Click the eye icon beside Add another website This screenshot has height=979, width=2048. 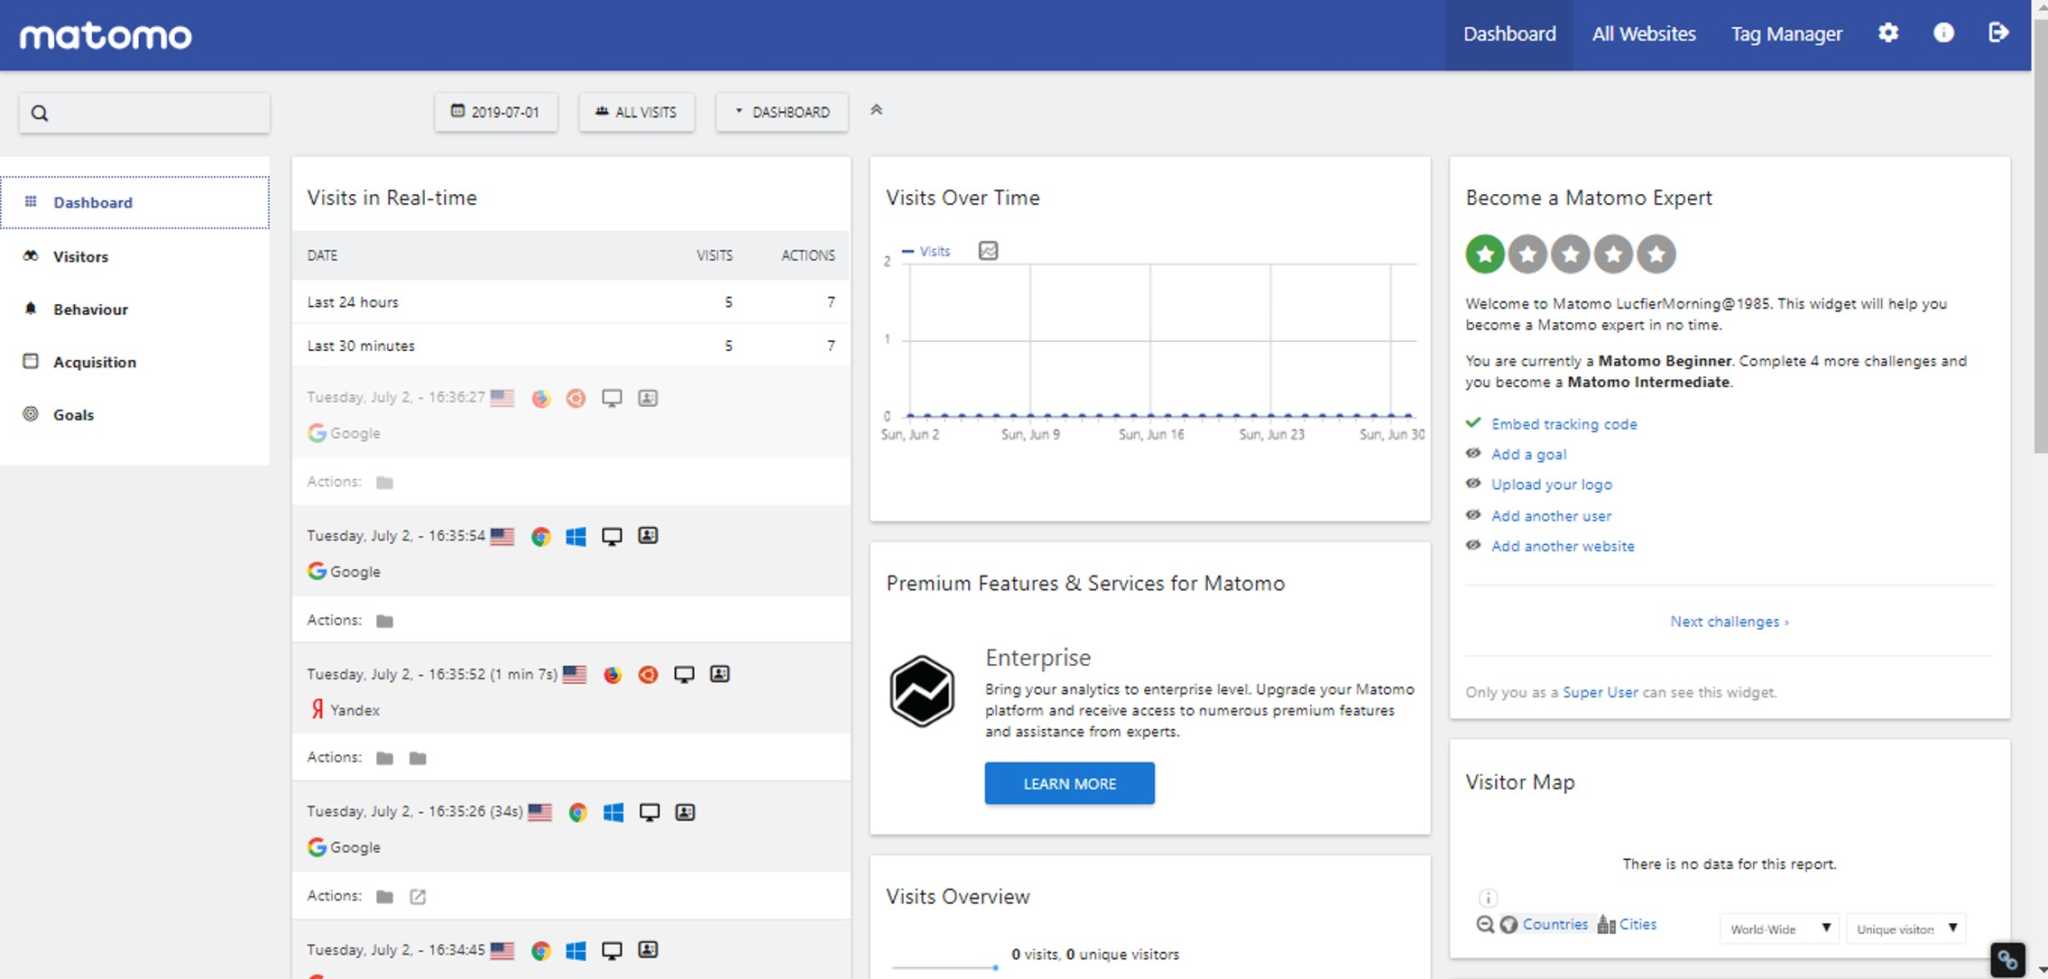1473,546
